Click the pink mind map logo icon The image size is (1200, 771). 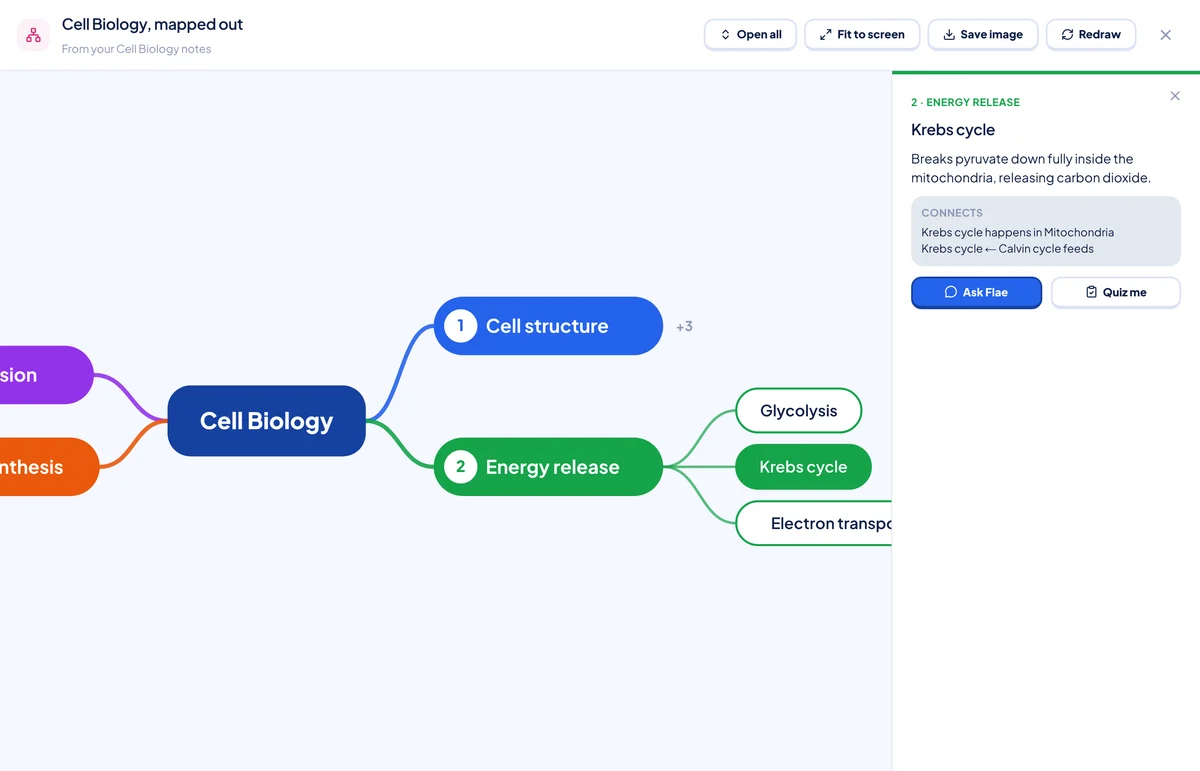33,35
